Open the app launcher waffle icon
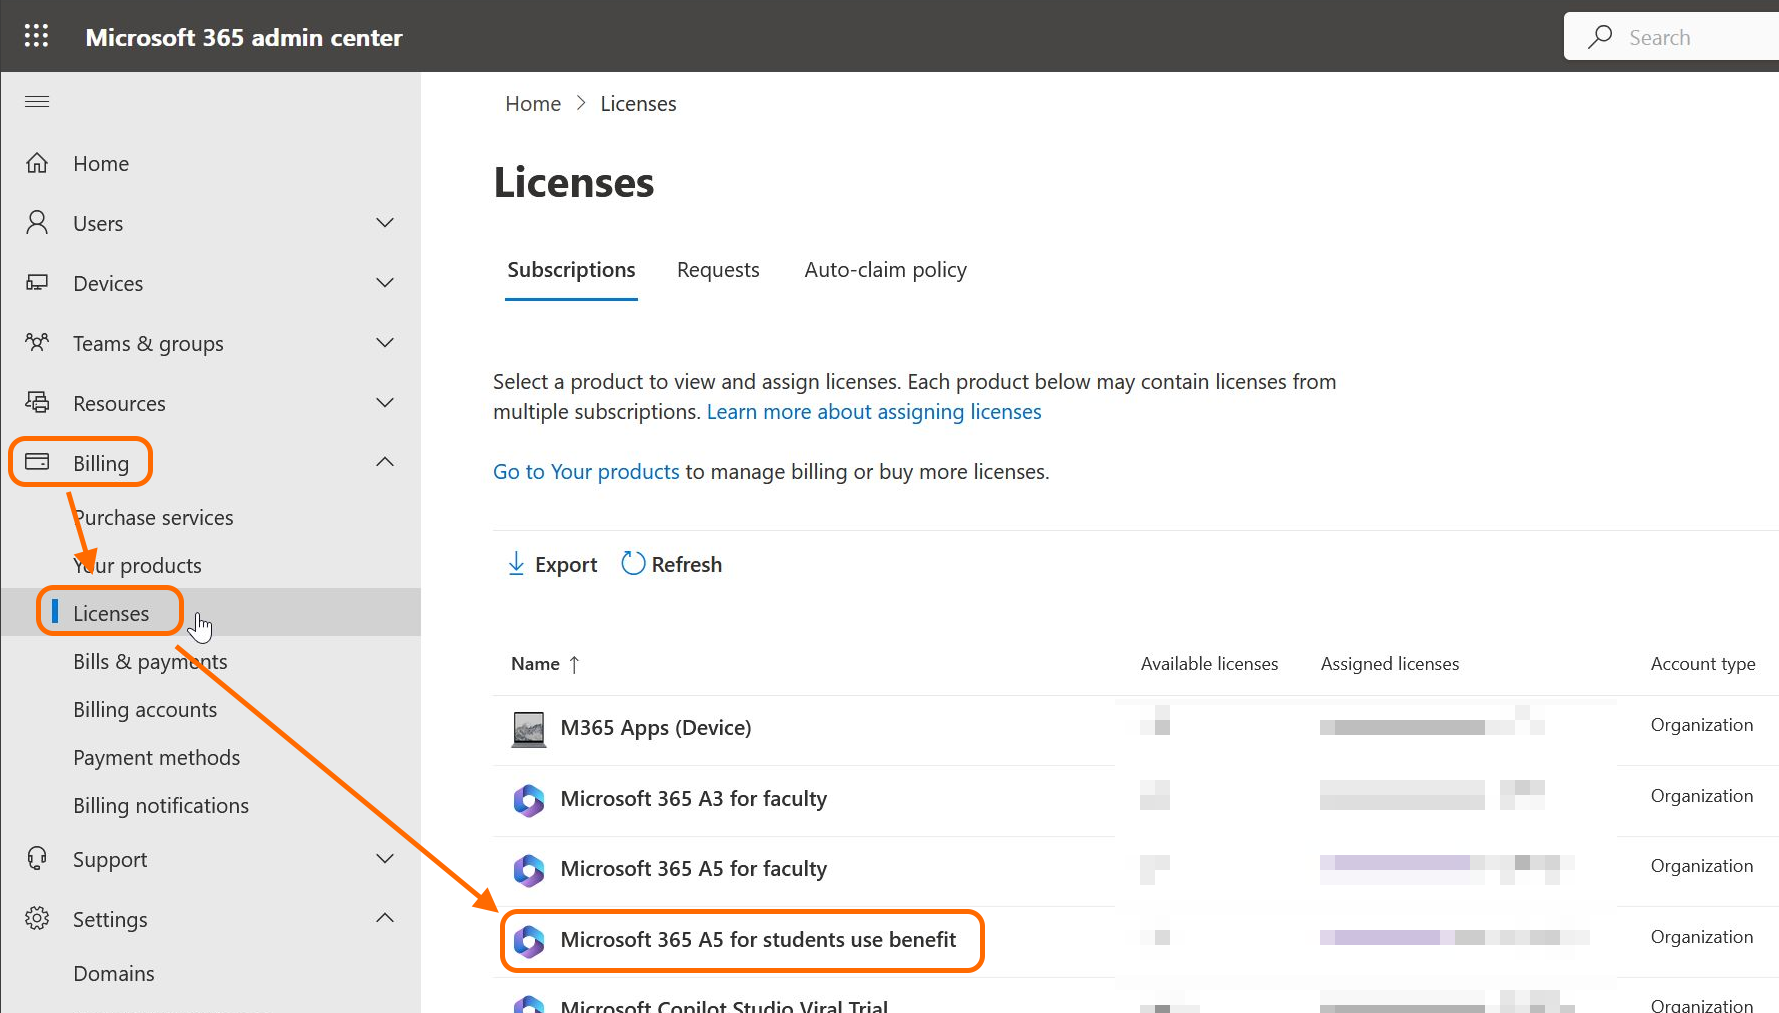Viewport: 1779px width, 1013px height. [37, 37]
